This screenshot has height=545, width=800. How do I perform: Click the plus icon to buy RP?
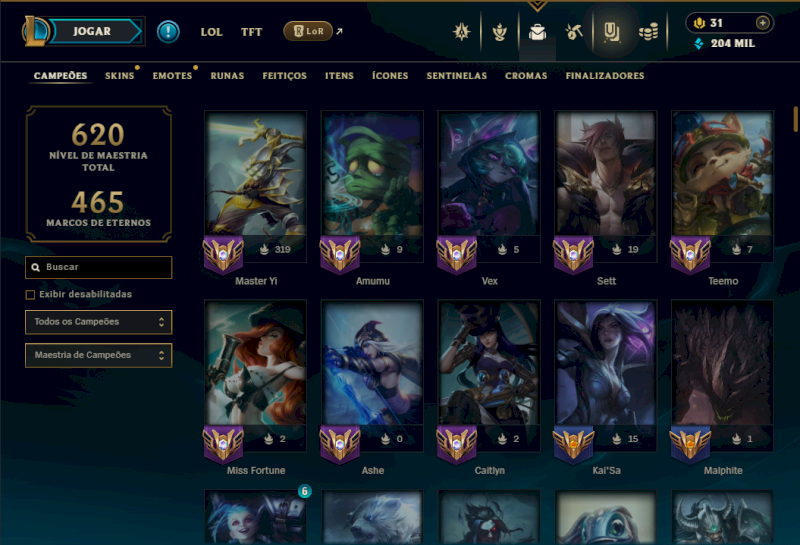(x=762, y=23)
